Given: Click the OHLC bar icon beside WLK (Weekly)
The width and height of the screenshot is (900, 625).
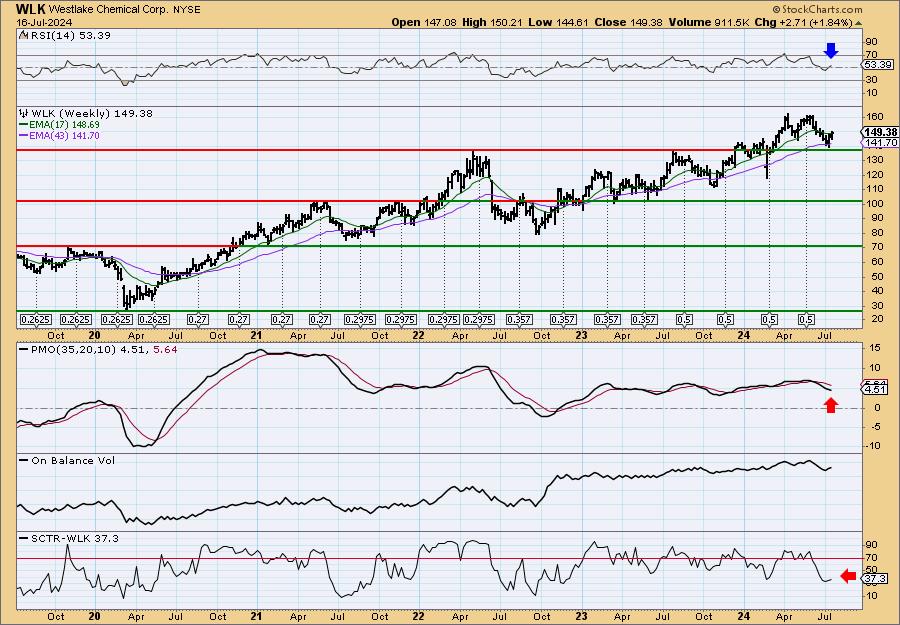Looking at the screenshot, I should tap(23, 113).
